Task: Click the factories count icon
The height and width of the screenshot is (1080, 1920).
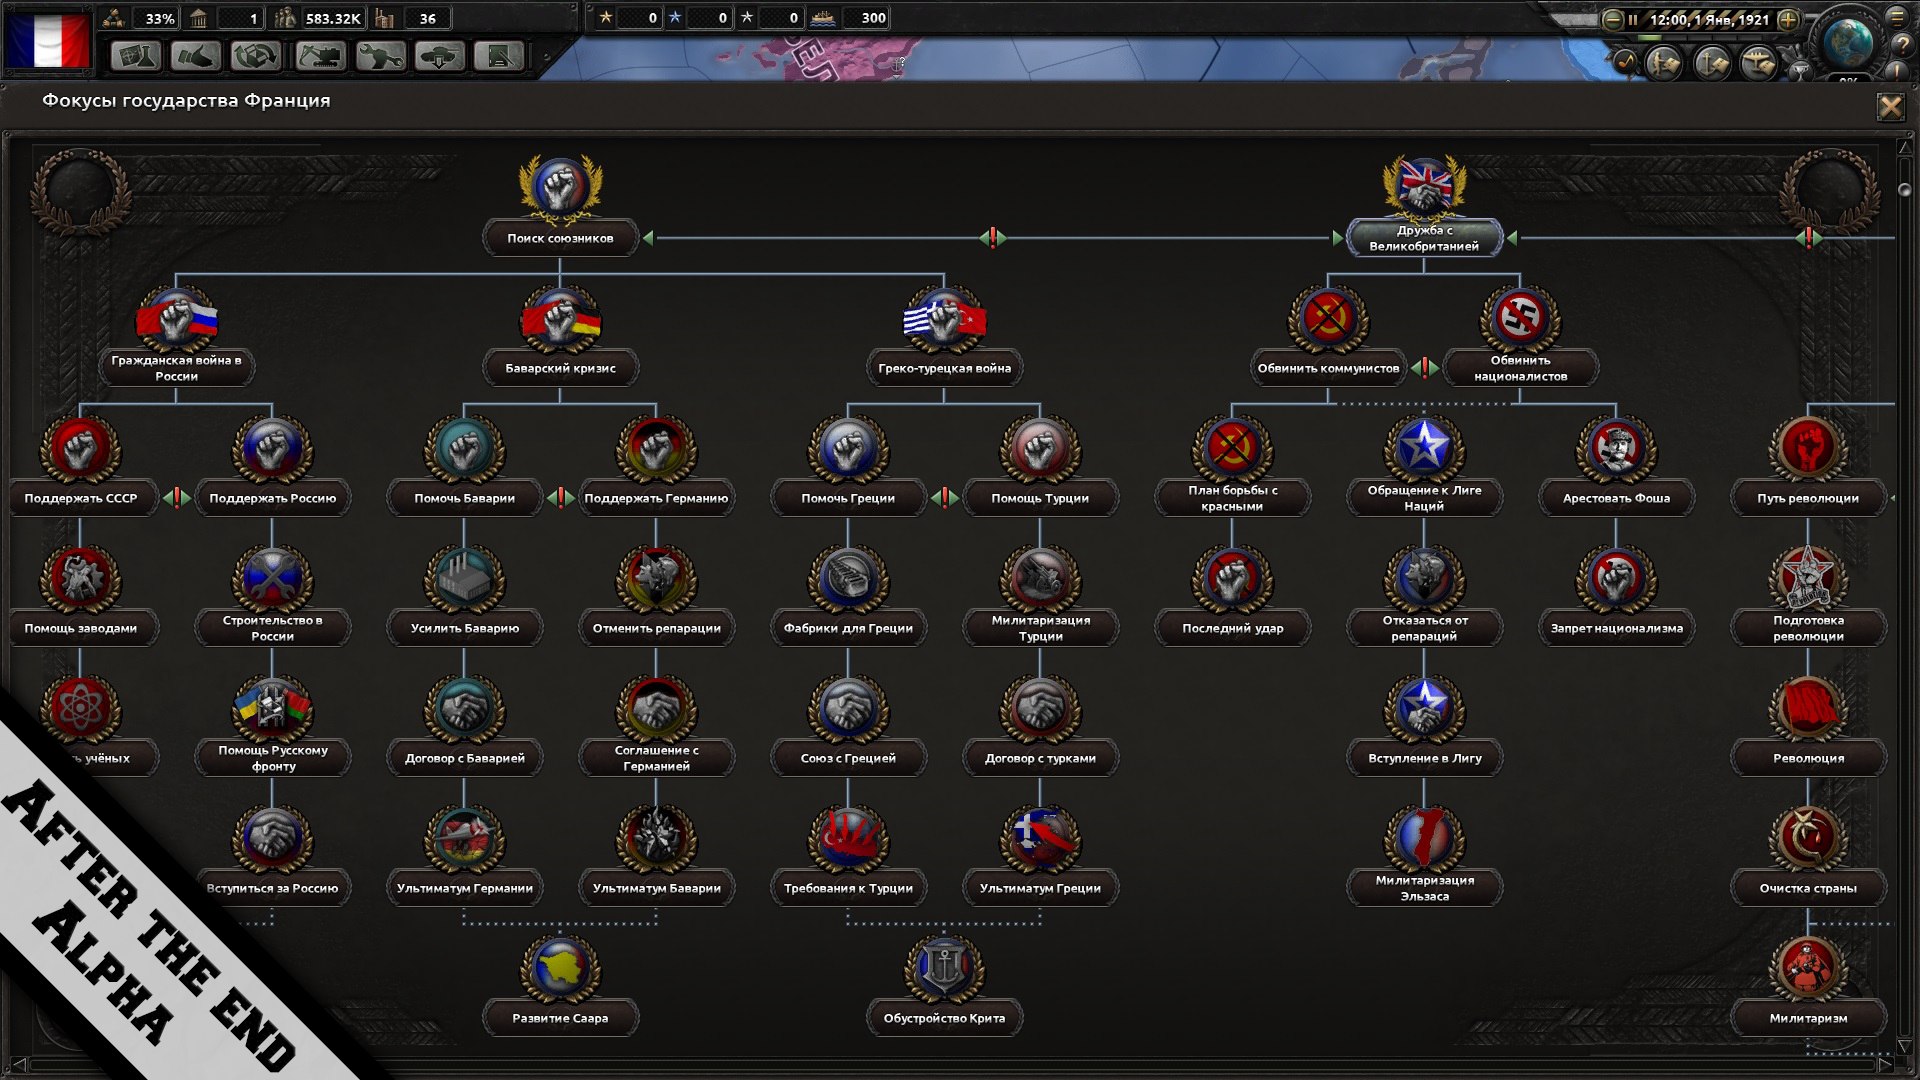Action: [x=384, y=18]
